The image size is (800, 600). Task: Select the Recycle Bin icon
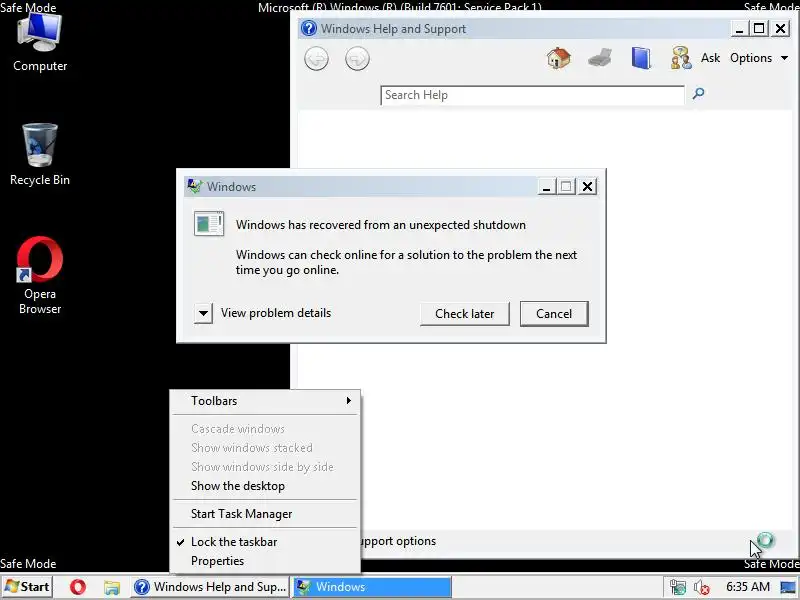point(40,155)
